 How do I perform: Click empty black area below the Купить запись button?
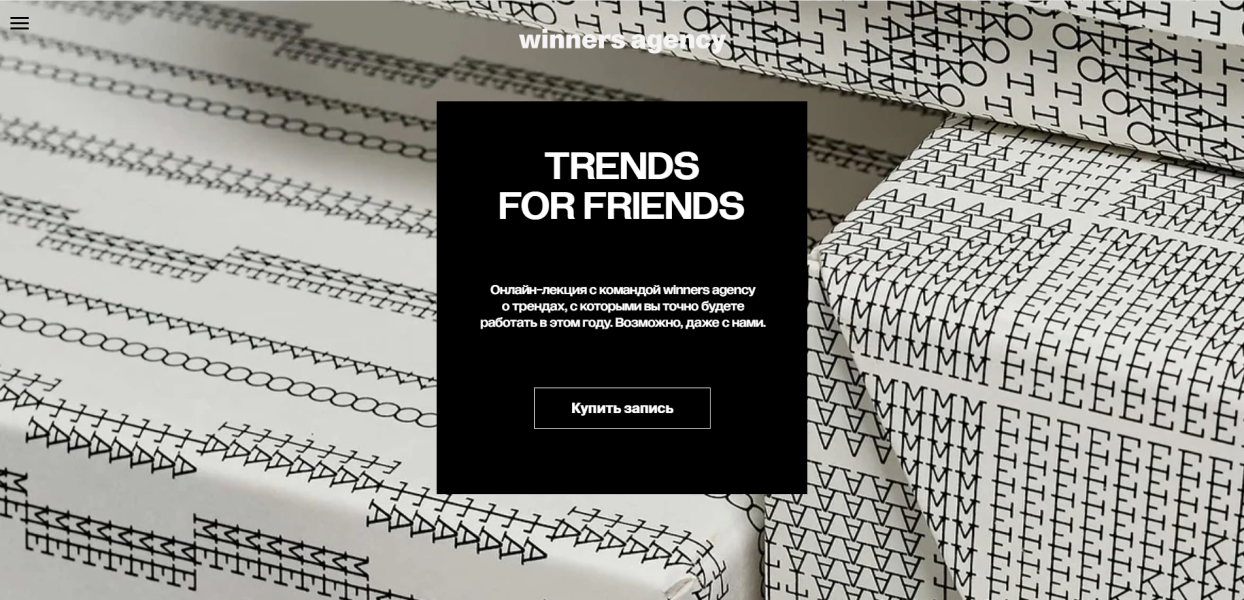pyautogui.click(x=622, y=462)
